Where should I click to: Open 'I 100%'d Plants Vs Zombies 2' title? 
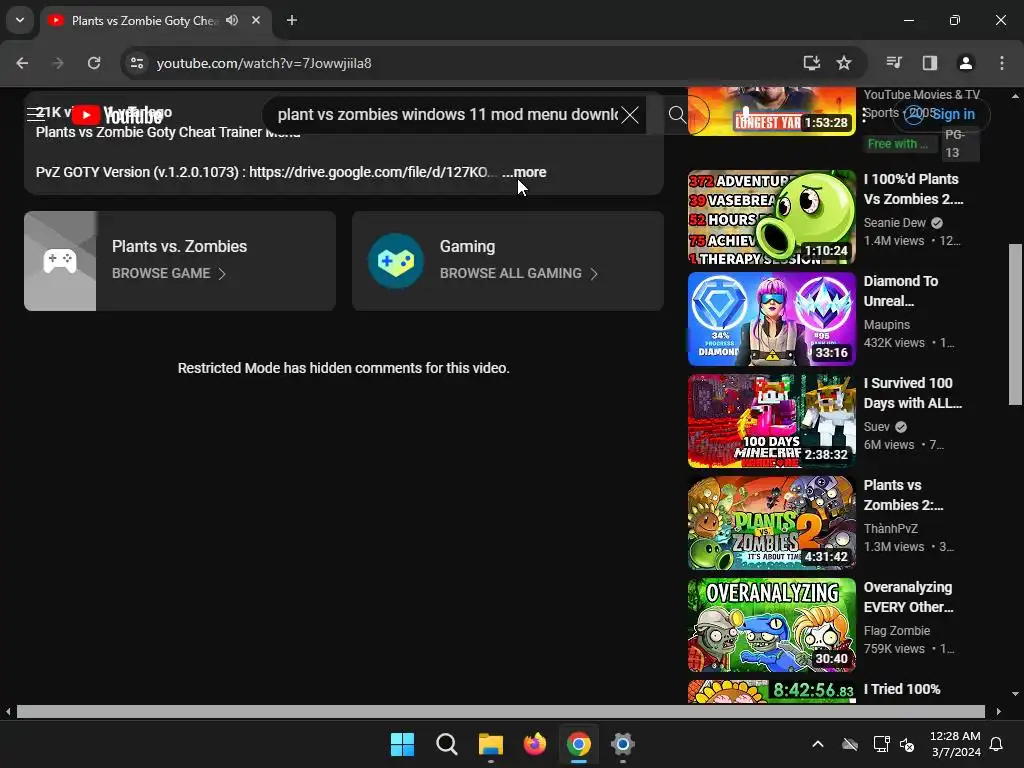pos(913,189)
